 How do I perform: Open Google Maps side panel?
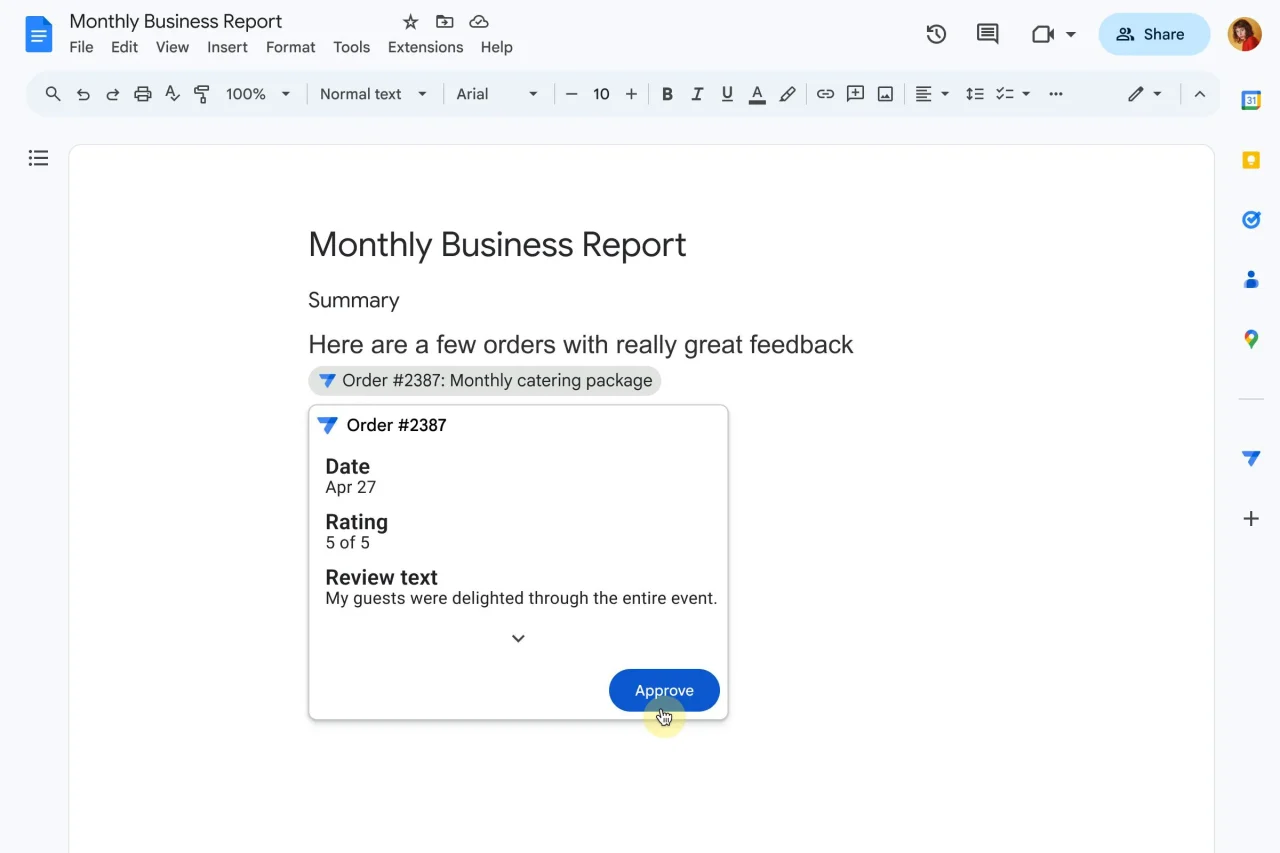tap(1251, 339)
